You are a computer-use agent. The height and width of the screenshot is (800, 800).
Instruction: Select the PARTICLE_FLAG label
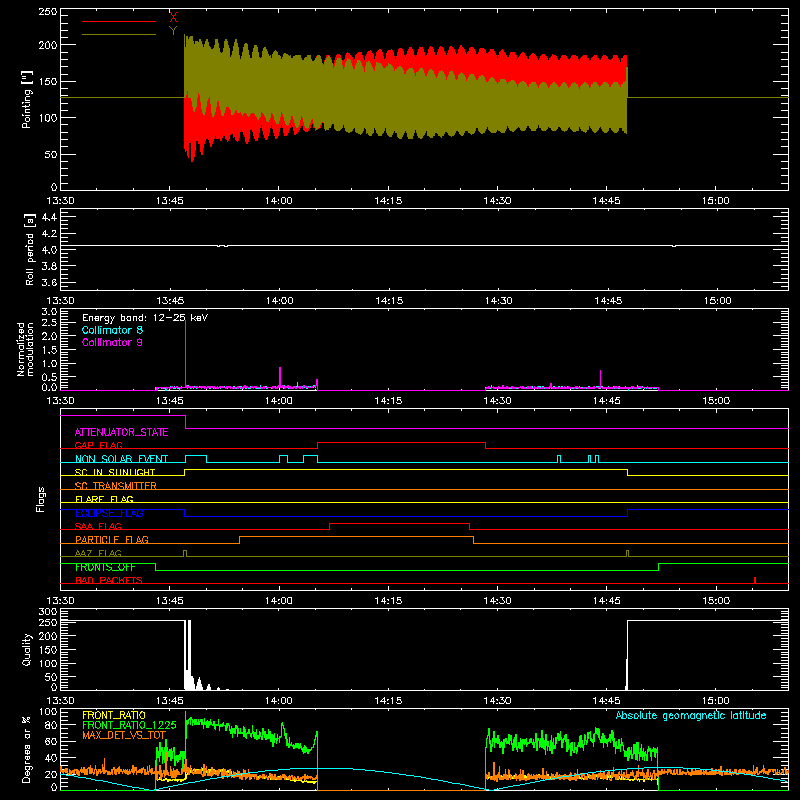pyautogui.click(x=112, y=539)
